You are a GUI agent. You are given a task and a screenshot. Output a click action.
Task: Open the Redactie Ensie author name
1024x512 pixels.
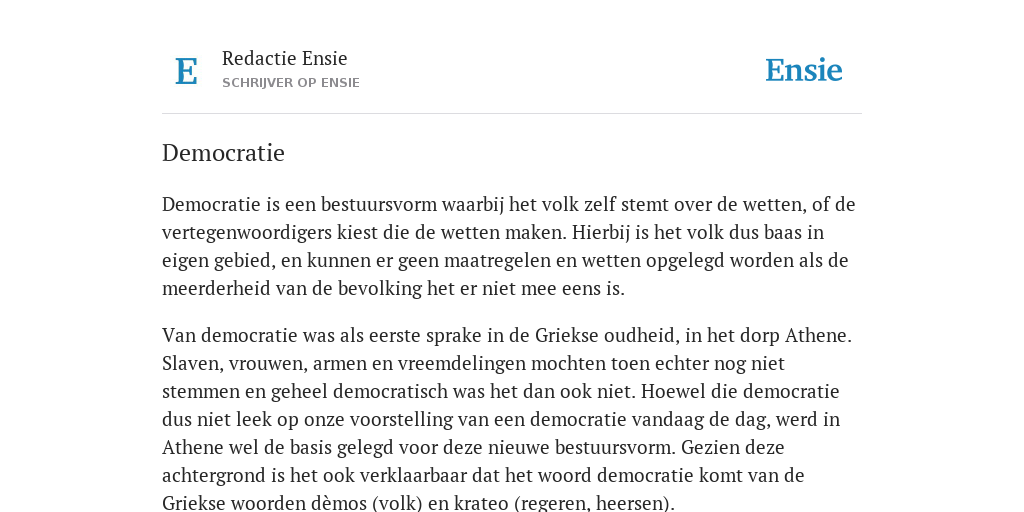tap(285, 58)
